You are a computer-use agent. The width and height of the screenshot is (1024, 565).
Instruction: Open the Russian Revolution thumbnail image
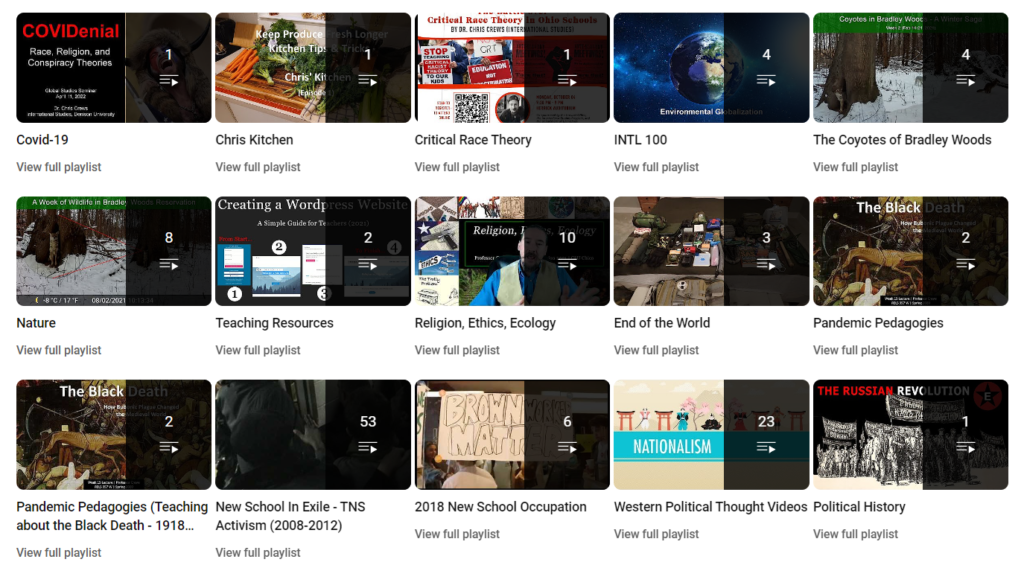click(910, 435)
